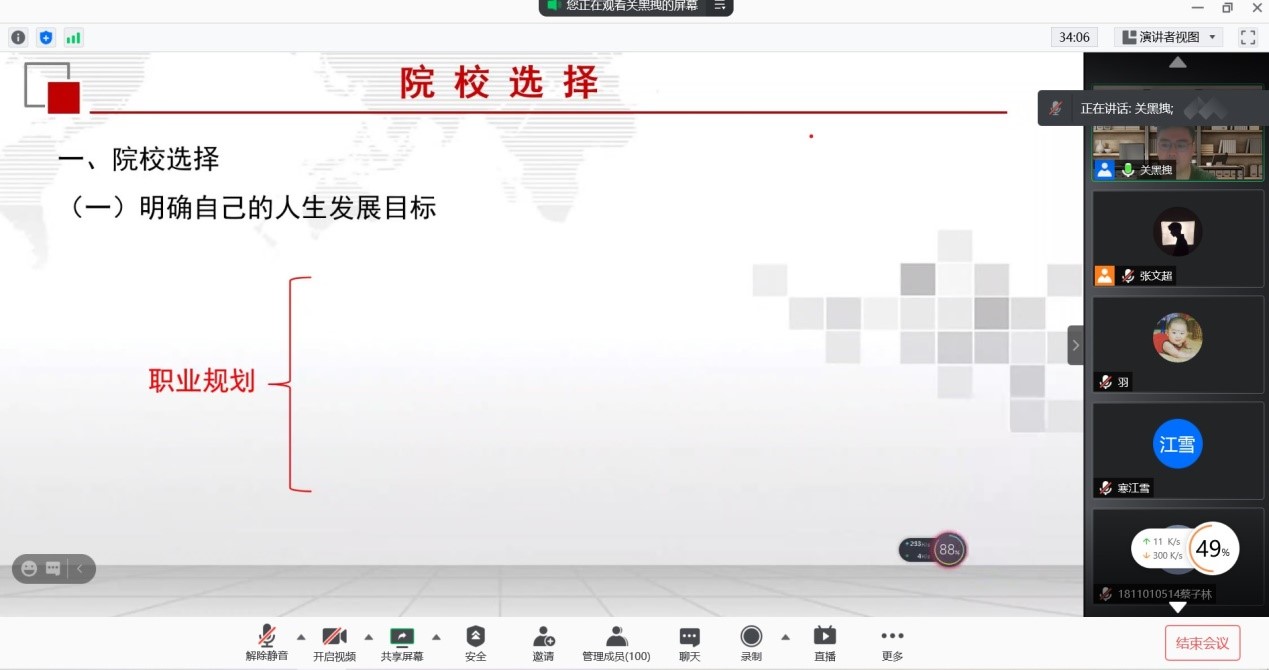1269x670 pixels.
Task: Open 管理成员(100) member management
Action: coord(616,643)
